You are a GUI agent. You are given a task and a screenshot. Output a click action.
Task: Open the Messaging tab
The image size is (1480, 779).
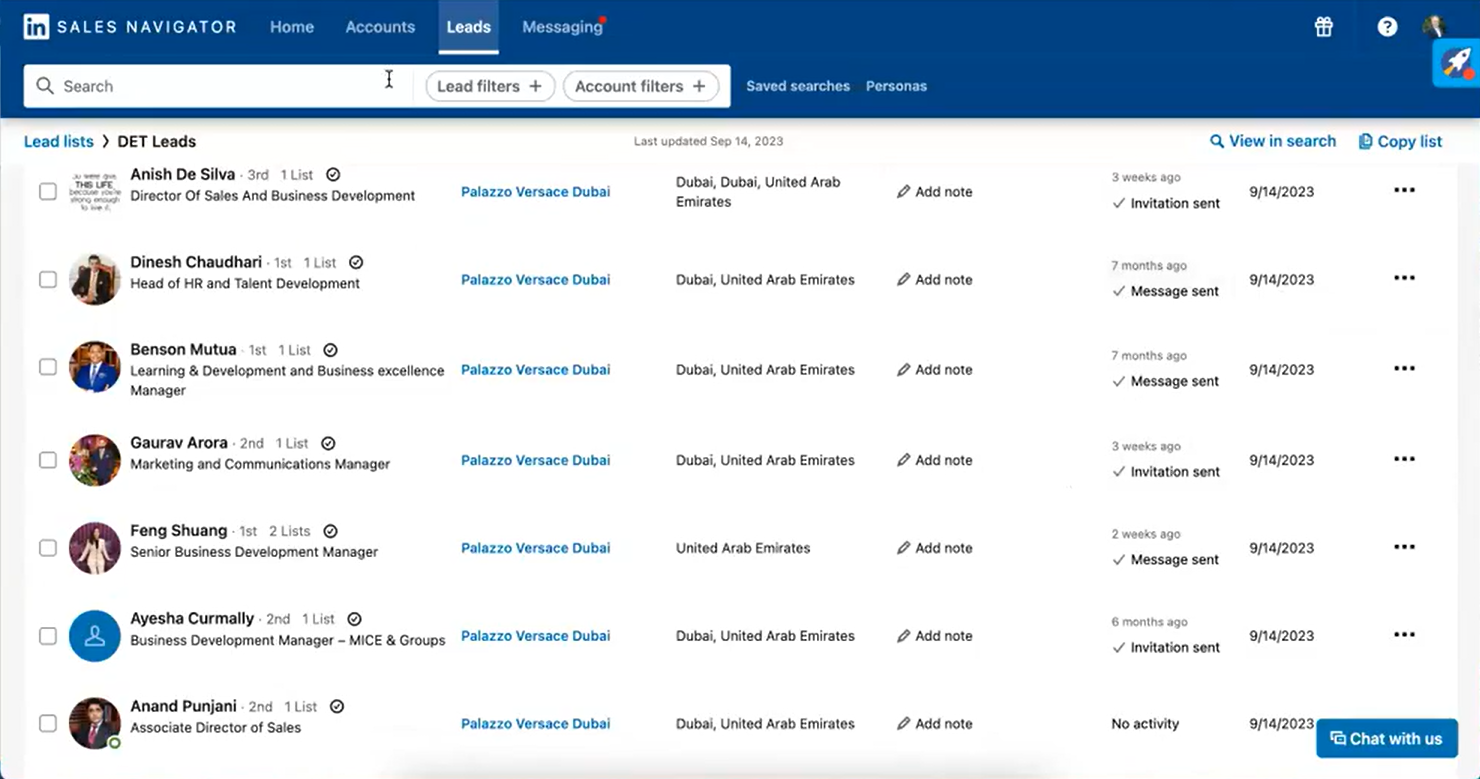pyautogui.click(x=562, y=27)
